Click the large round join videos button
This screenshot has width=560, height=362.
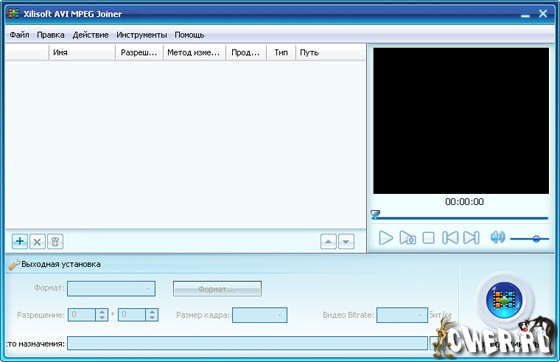[x=504, y=300]
